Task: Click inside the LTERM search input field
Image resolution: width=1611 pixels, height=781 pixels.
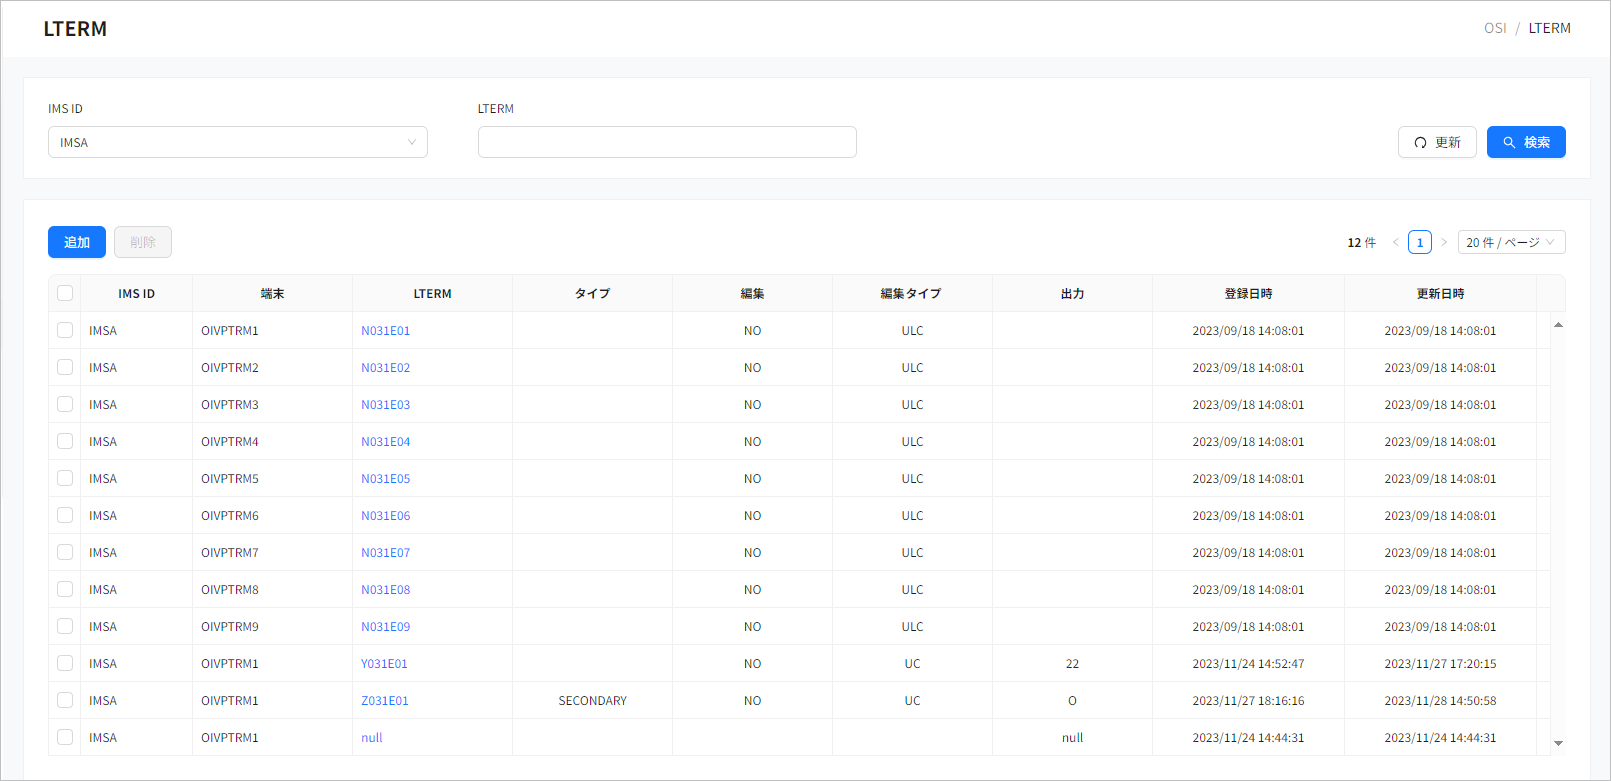Action: (666, 142)
